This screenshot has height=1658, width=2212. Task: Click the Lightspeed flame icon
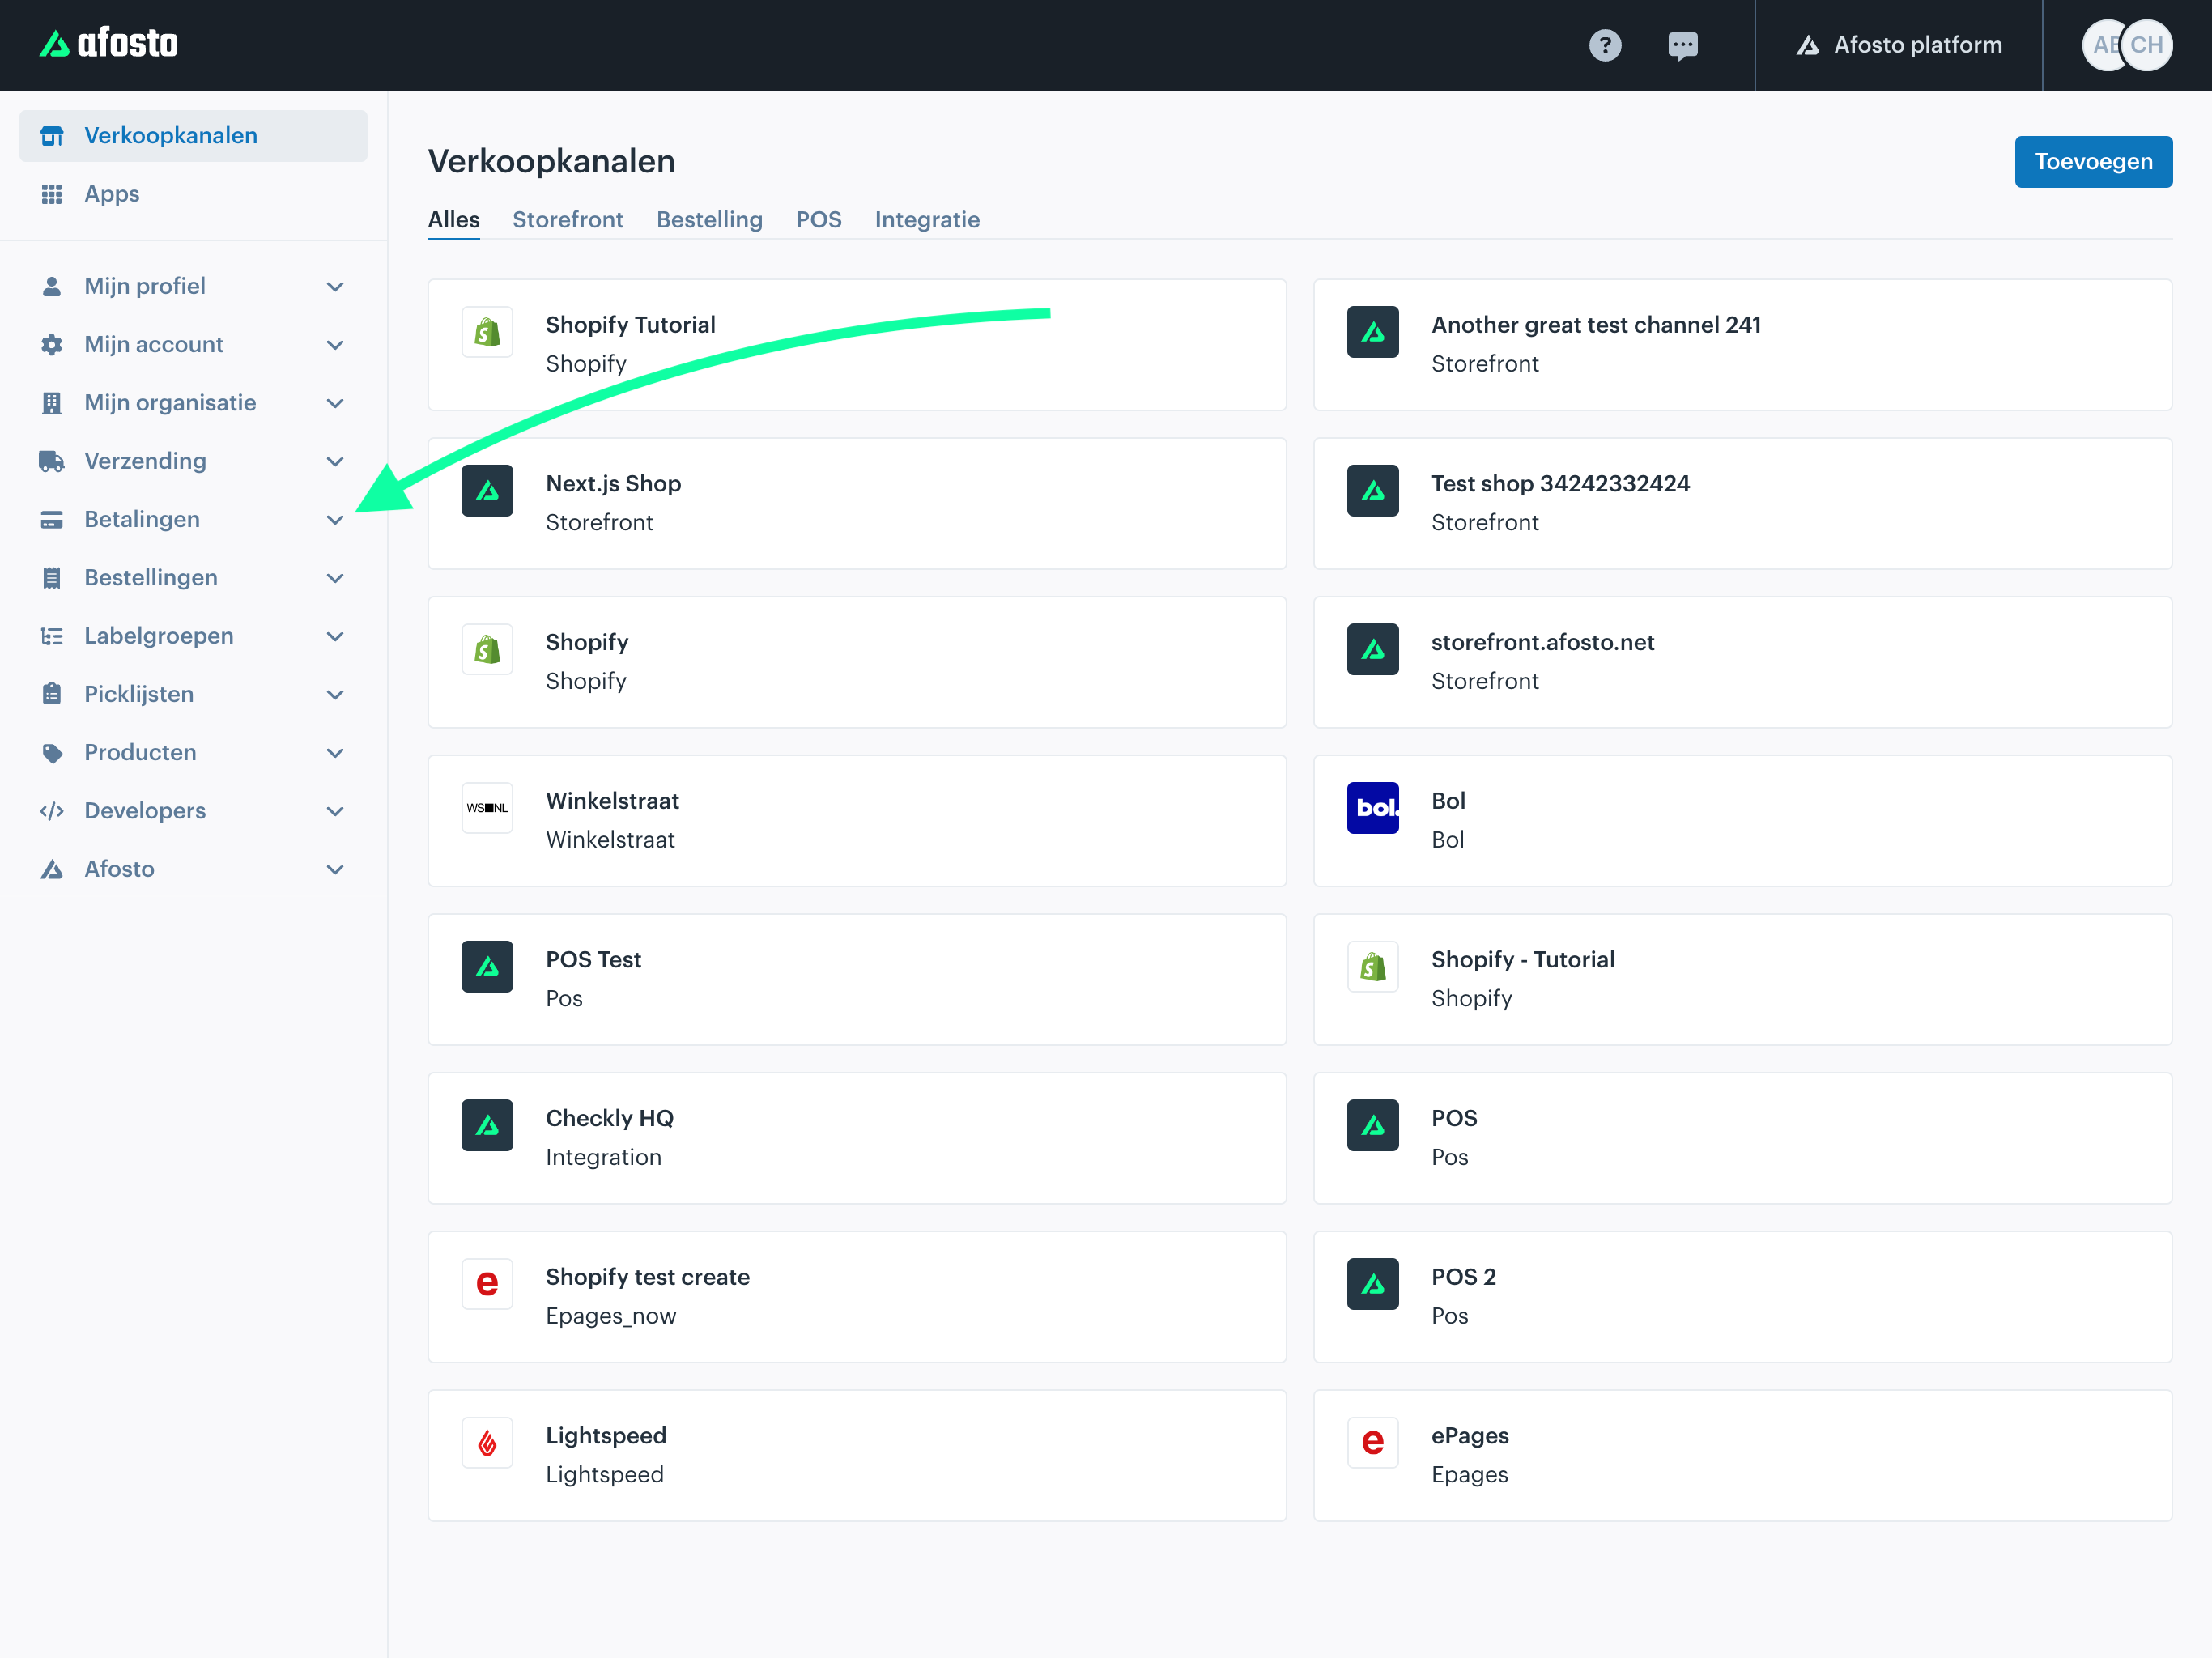(x=487, y=1443)
